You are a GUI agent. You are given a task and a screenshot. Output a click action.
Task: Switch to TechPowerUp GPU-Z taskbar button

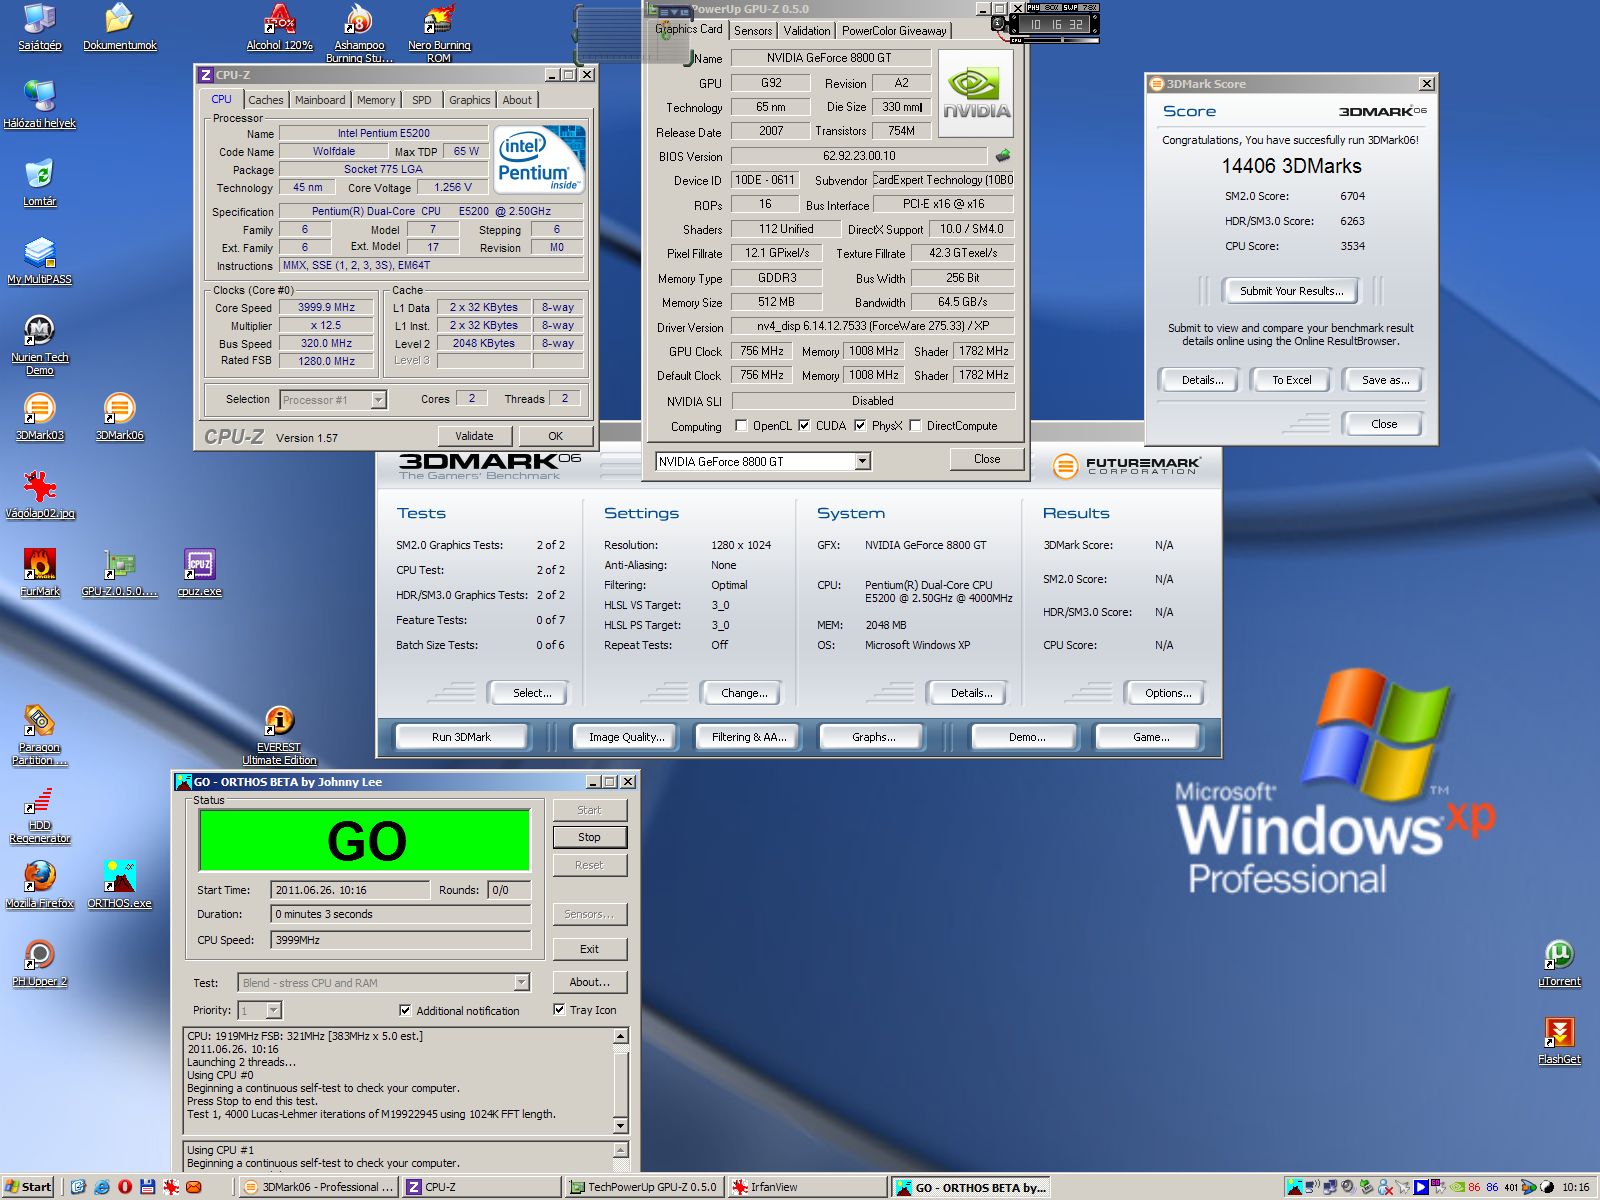643,1187
